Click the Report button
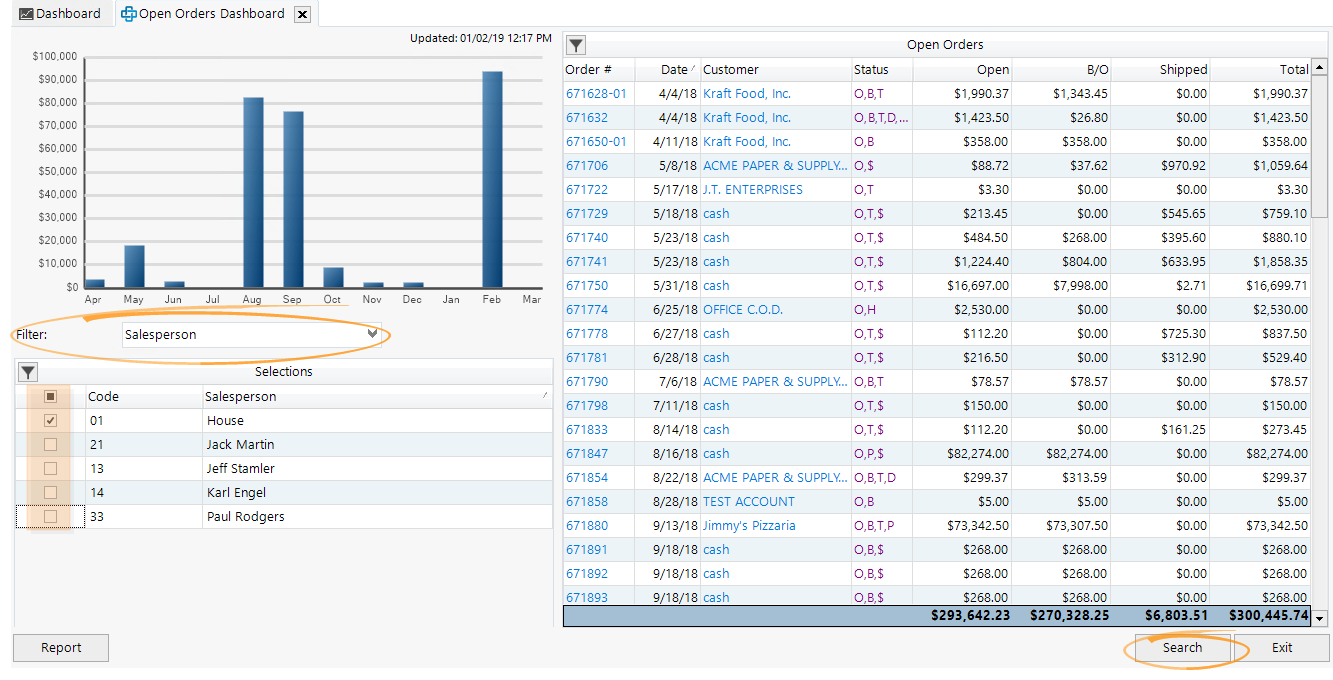 (60, 648)
